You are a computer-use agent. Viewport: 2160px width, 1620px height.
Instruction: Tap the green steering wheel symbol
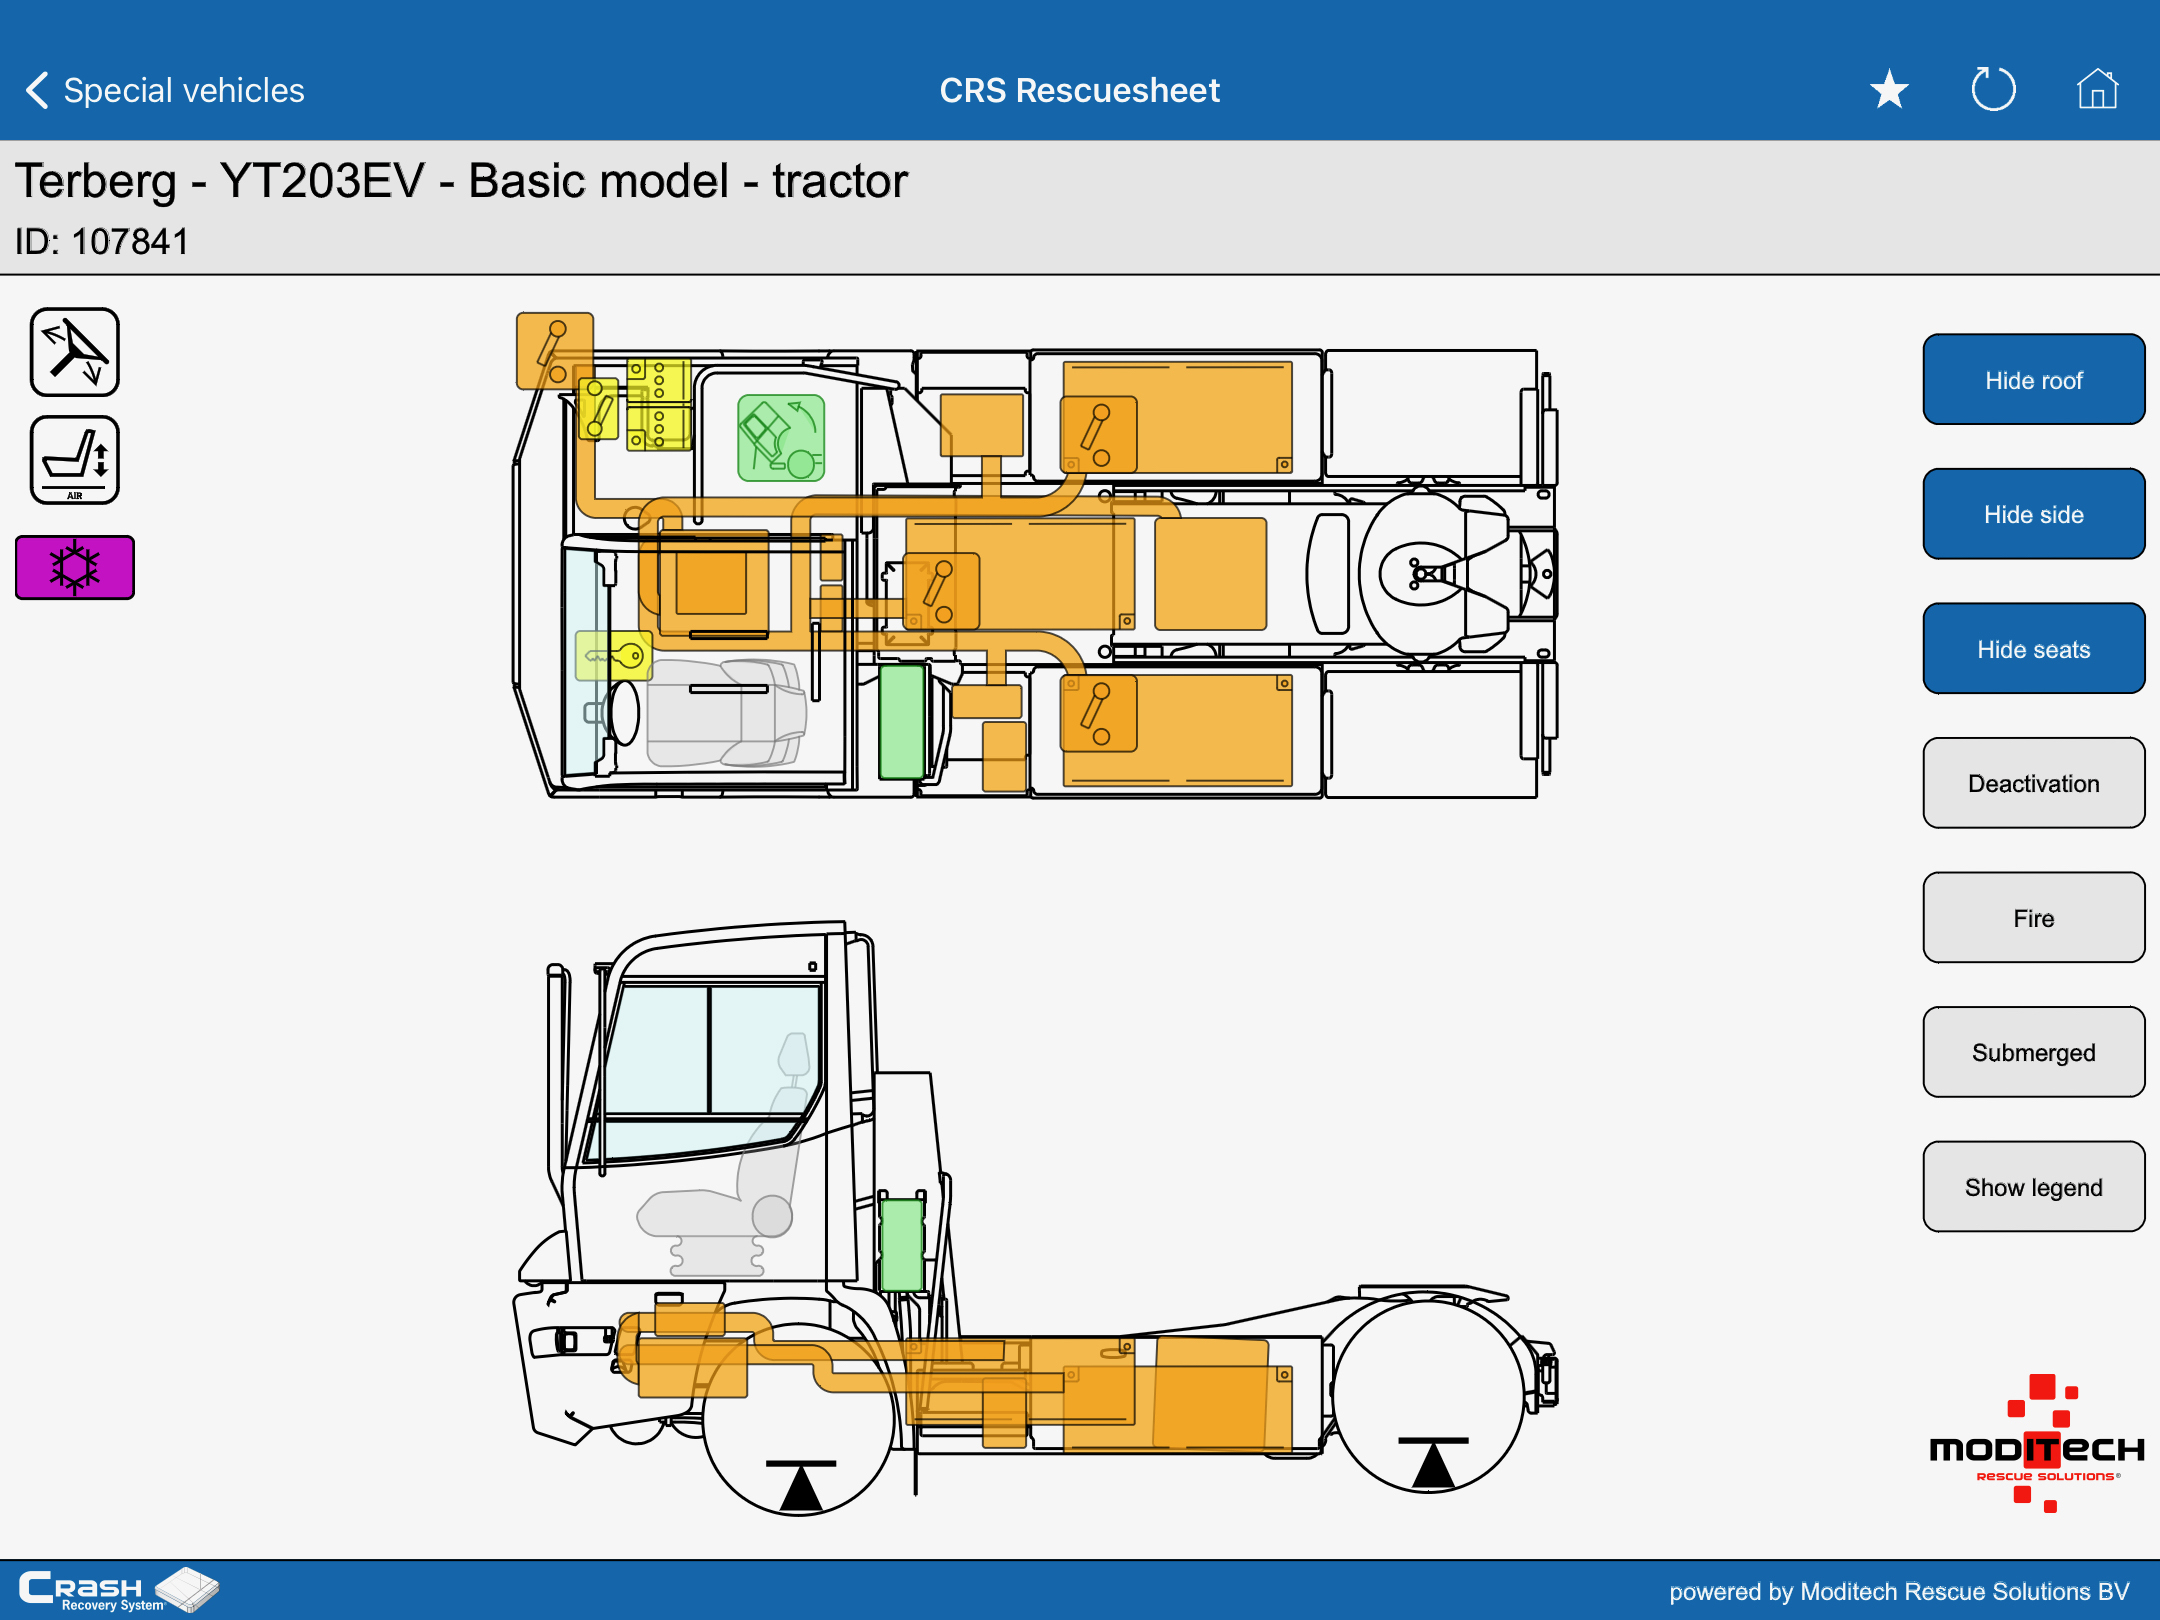coord(781,438)
